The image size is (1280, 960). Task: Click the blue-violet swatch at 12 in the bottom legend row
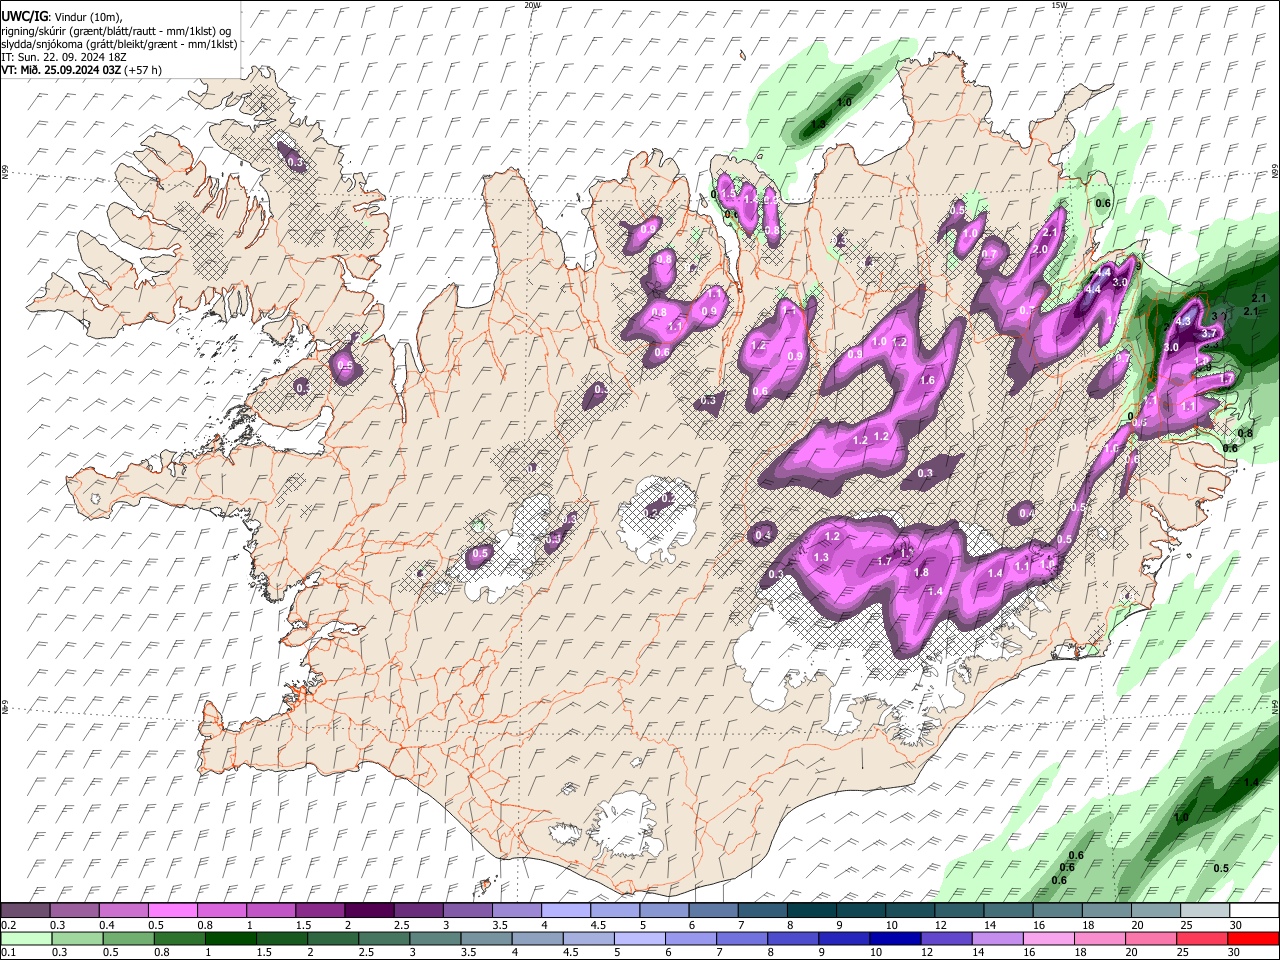(947, 938)
